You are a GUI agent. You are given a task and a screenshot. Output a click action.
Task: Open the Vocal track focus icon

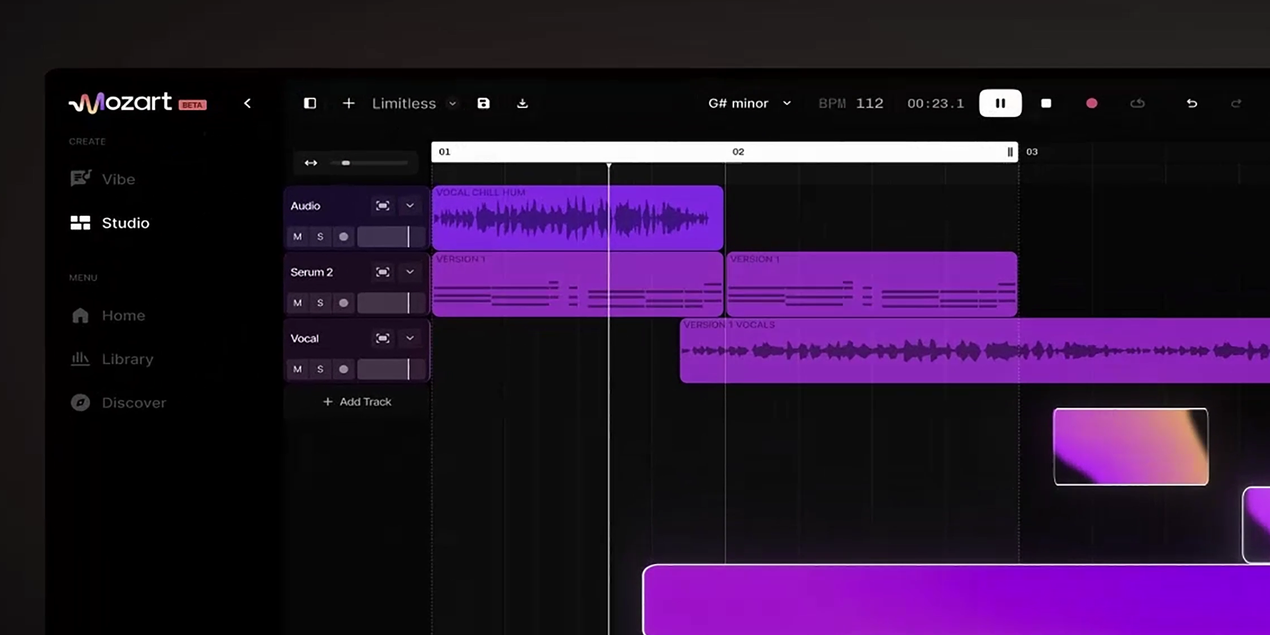click(x=382, y=338)
